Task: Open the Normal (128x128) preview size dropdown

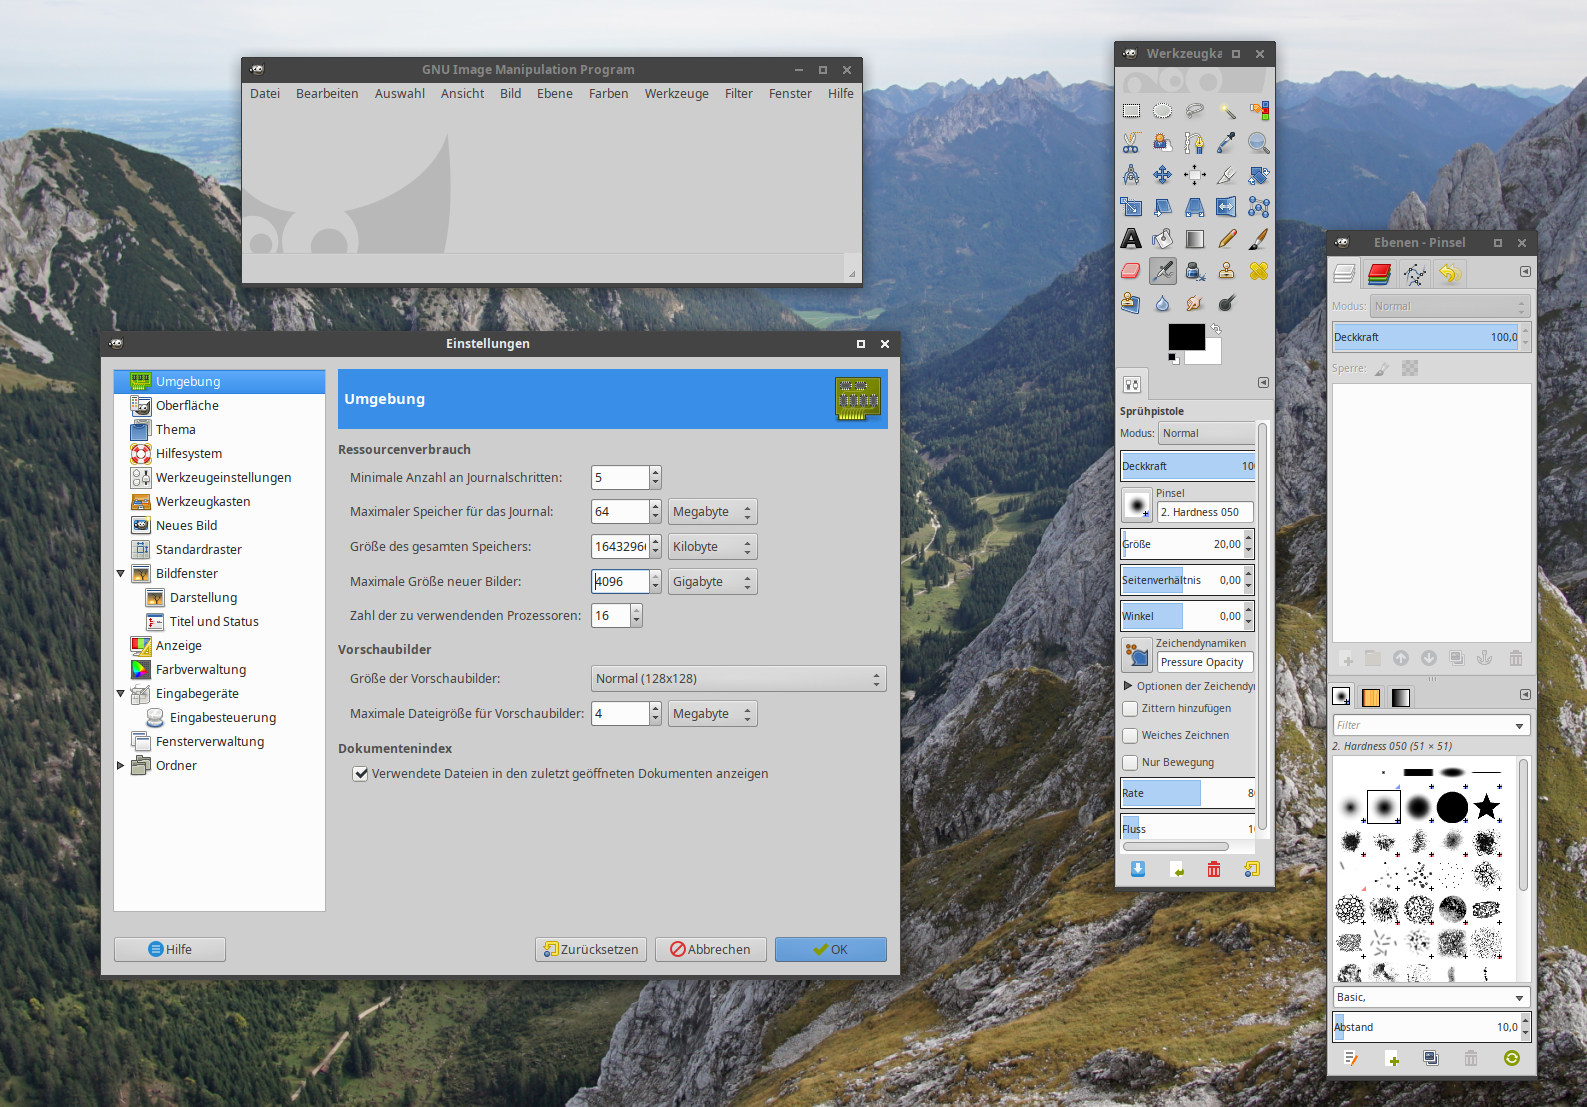Action: pos(739,678)
